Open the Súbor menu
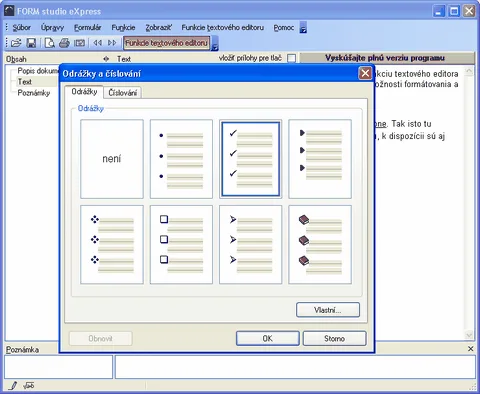Viewport: 480px width, 394px height. pos(22,28)
